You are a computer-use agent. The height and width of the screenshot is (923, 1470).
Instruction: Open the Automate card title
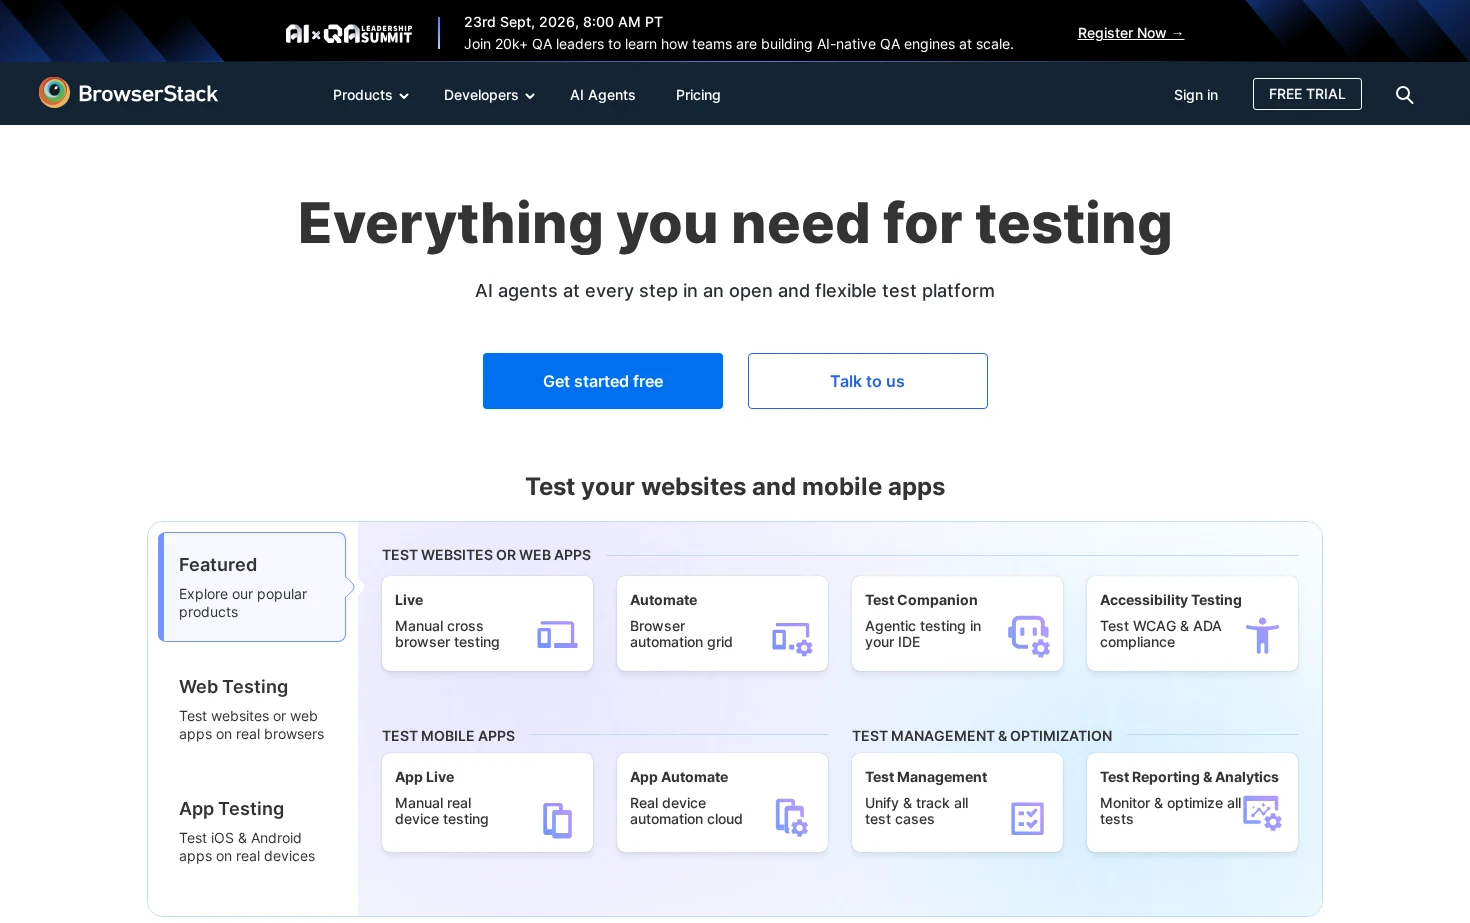664,600
